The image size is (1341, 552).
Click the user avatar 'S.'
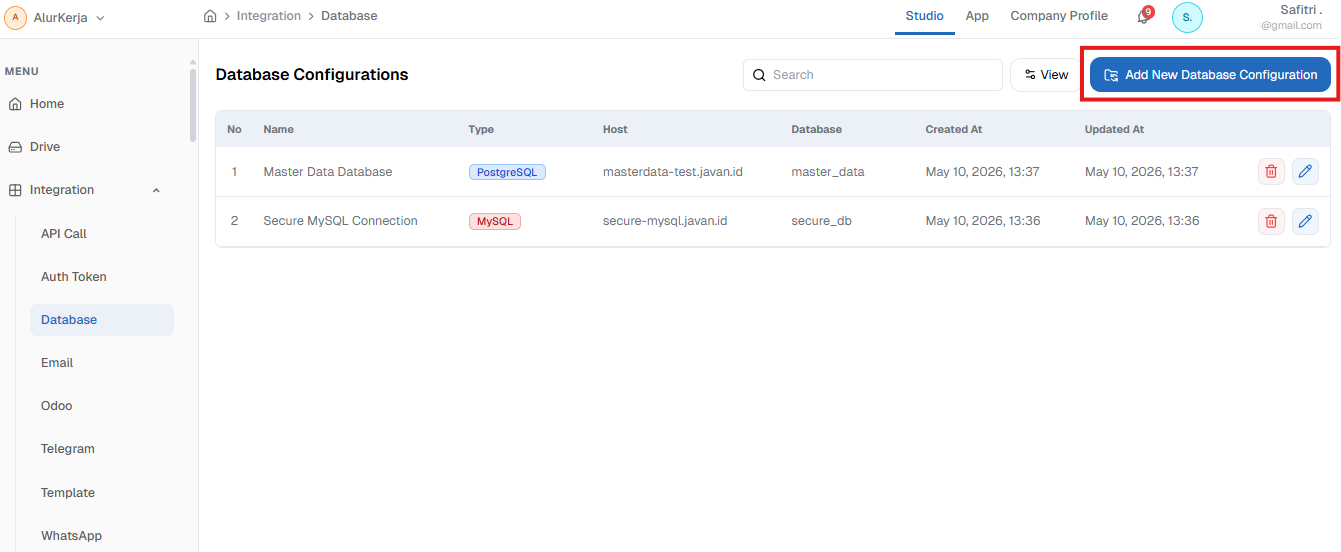(1187, 17)
